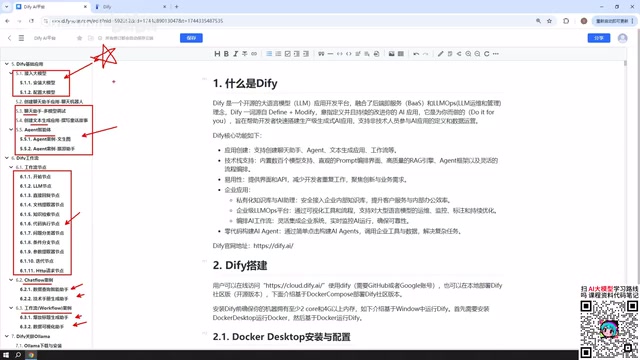Star this document as favorite

tap(79, 38)
